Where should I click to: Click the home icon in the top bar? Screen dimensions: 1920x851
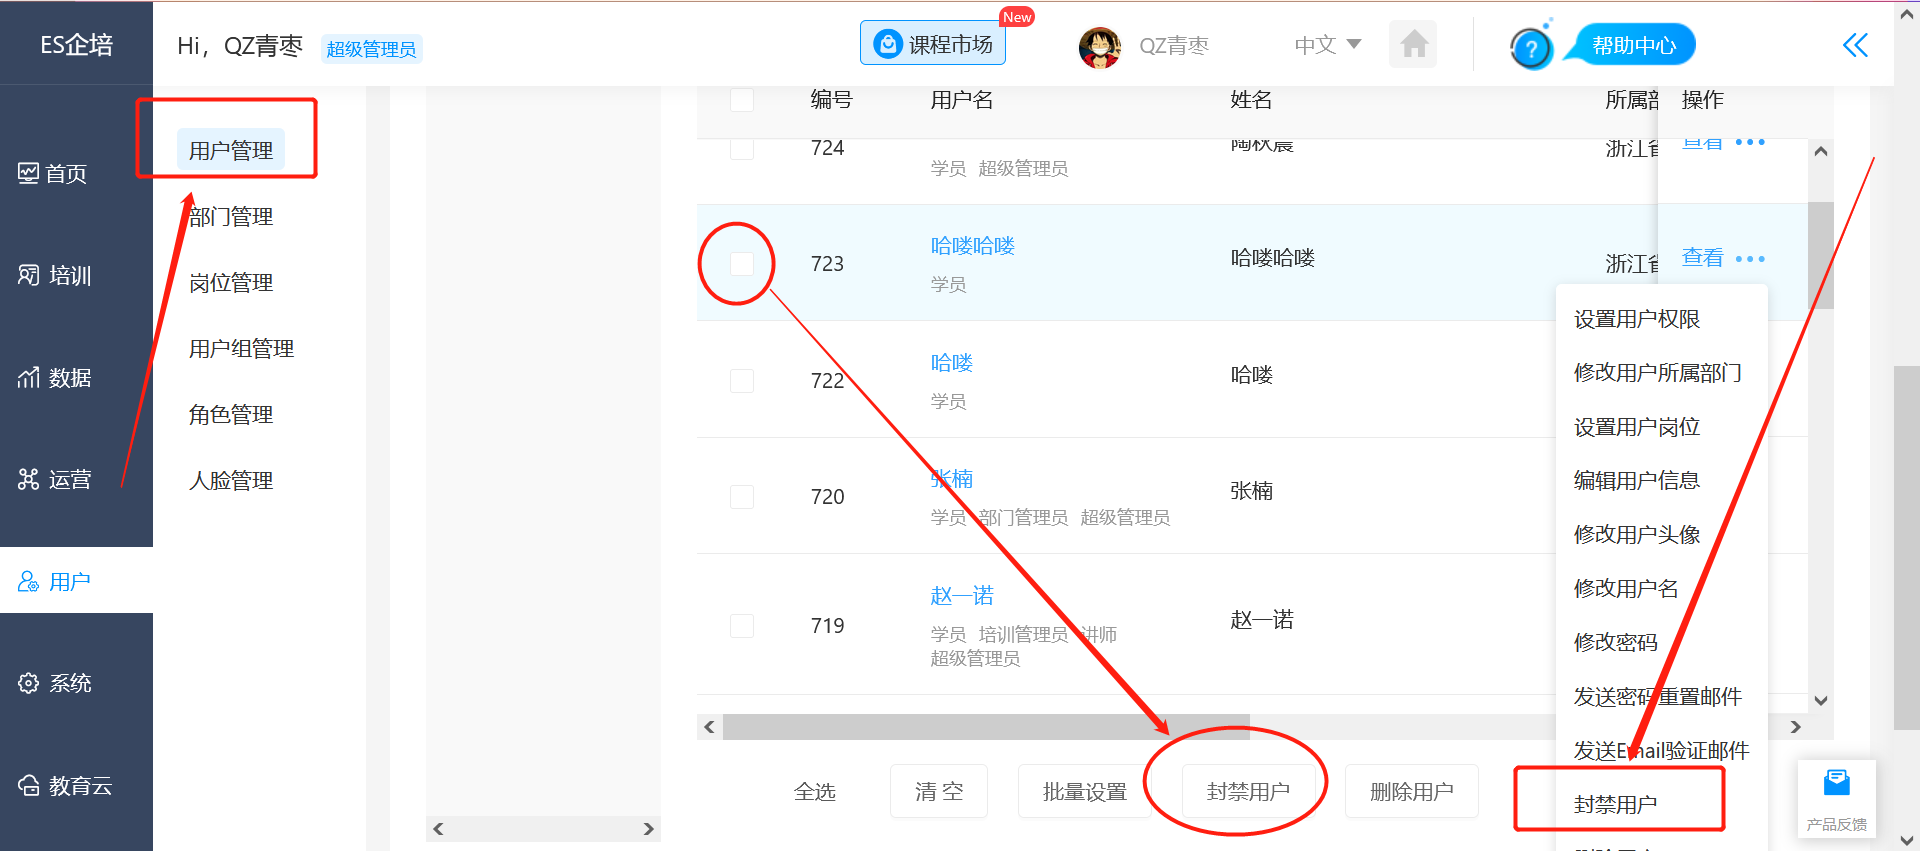pyautogui.click(x=1413, y=45)
